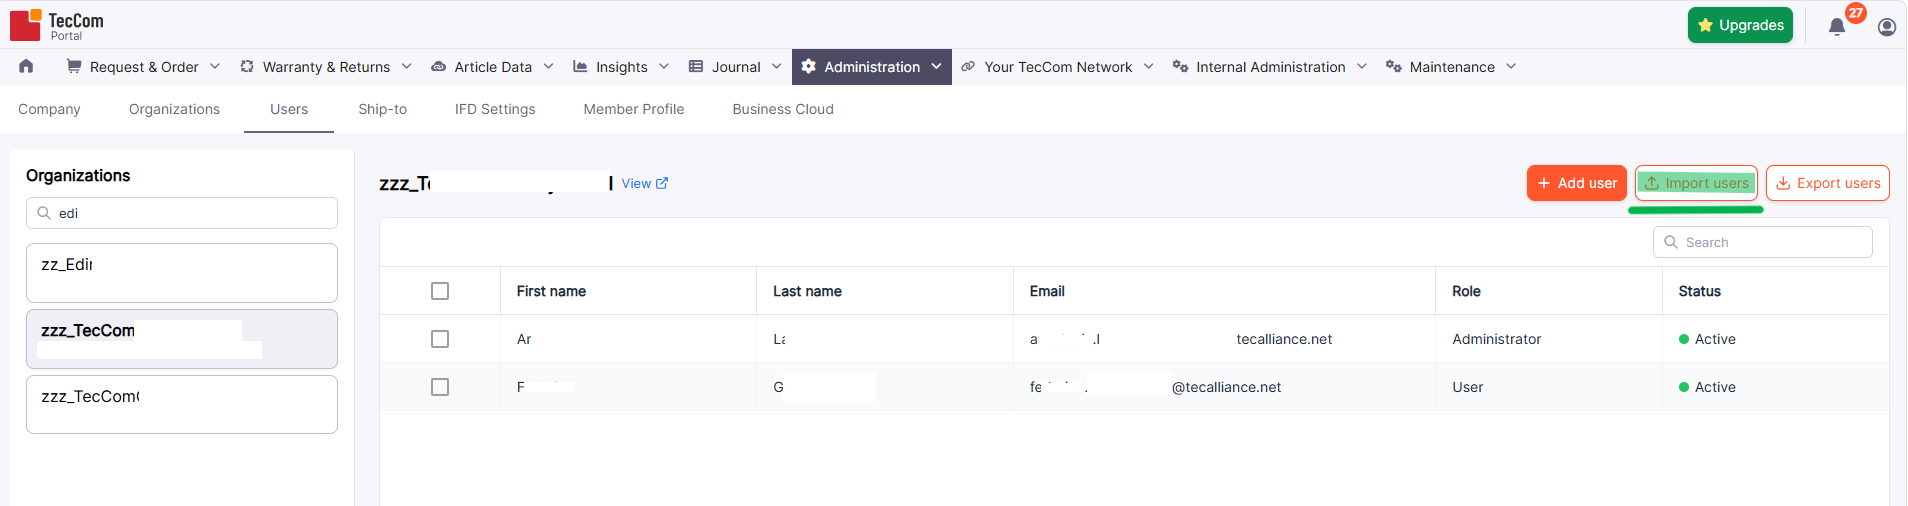Click the shopping cart icon for Request & Order

pyautogui.click(x=74, y=66)
